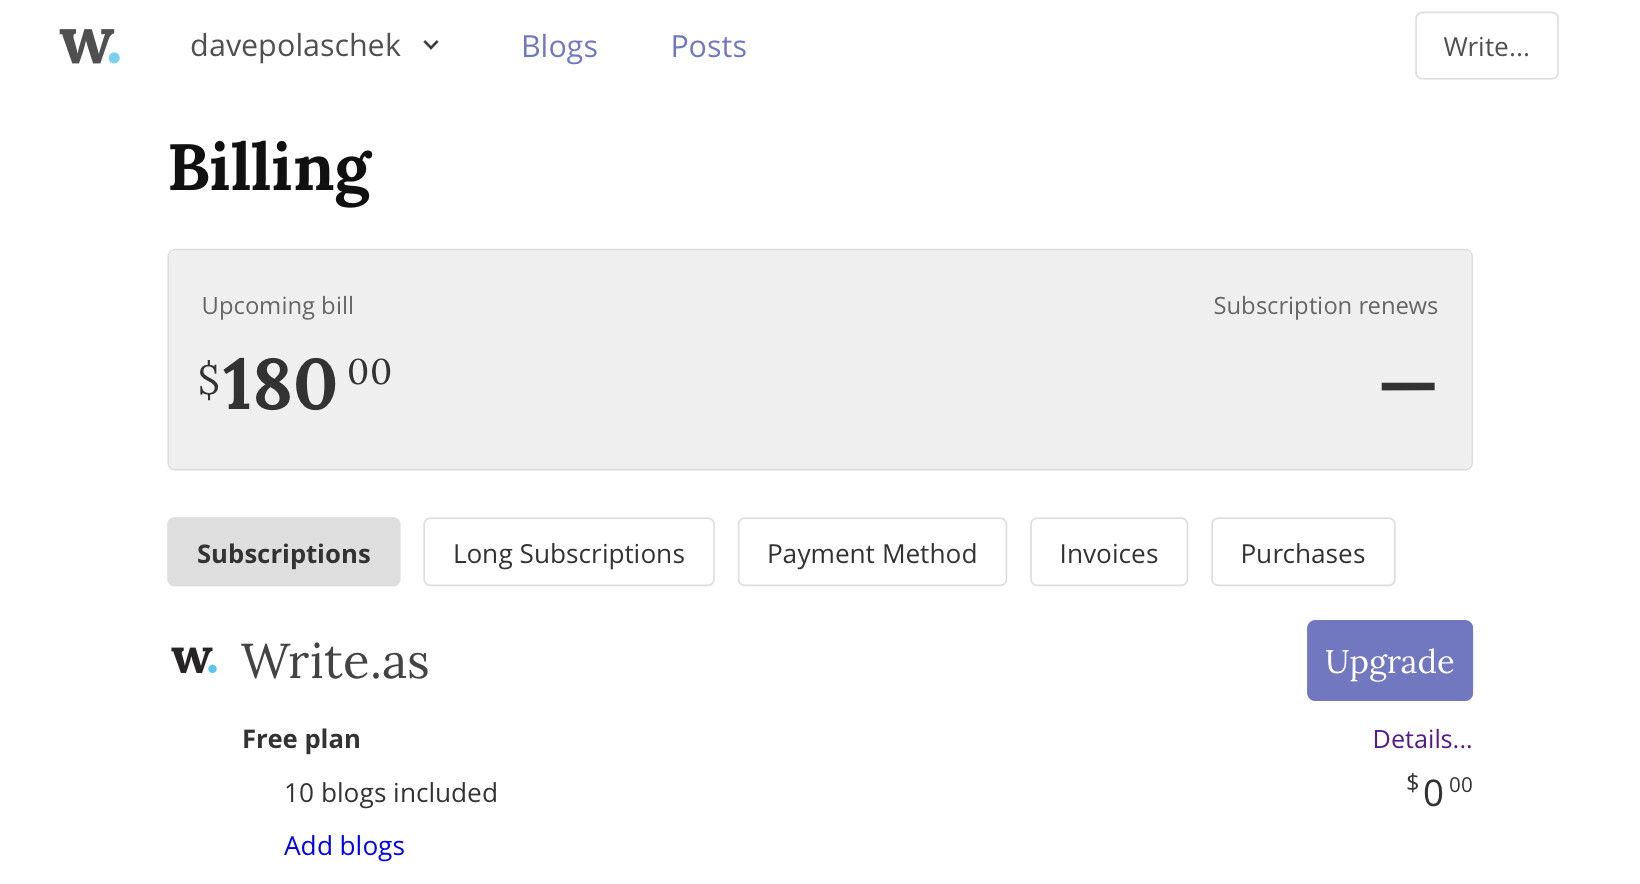Click the Add blogs link

click(344, 846)
